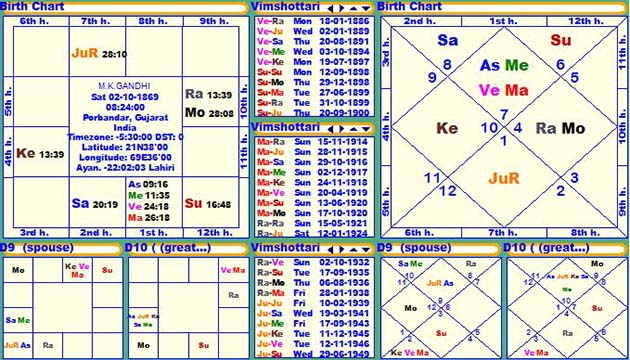Image resolution: width=630 pixels, height=360 pixels.
Task: Click right arrow in bottom Vimshottari panel
Action: point(342,249)
